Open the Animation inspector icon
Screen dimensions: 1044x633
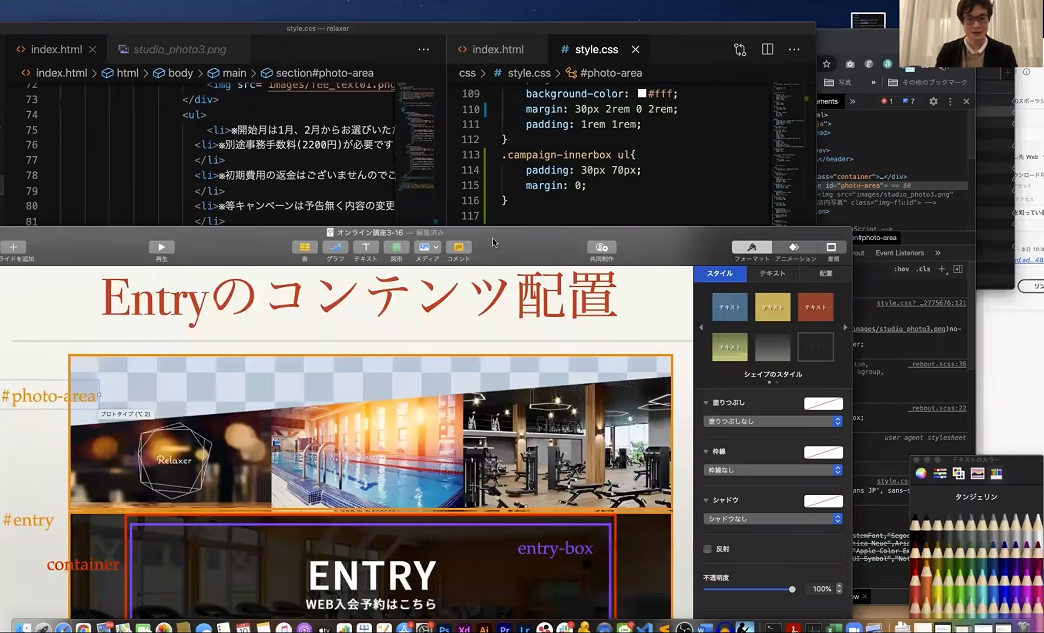793,247
